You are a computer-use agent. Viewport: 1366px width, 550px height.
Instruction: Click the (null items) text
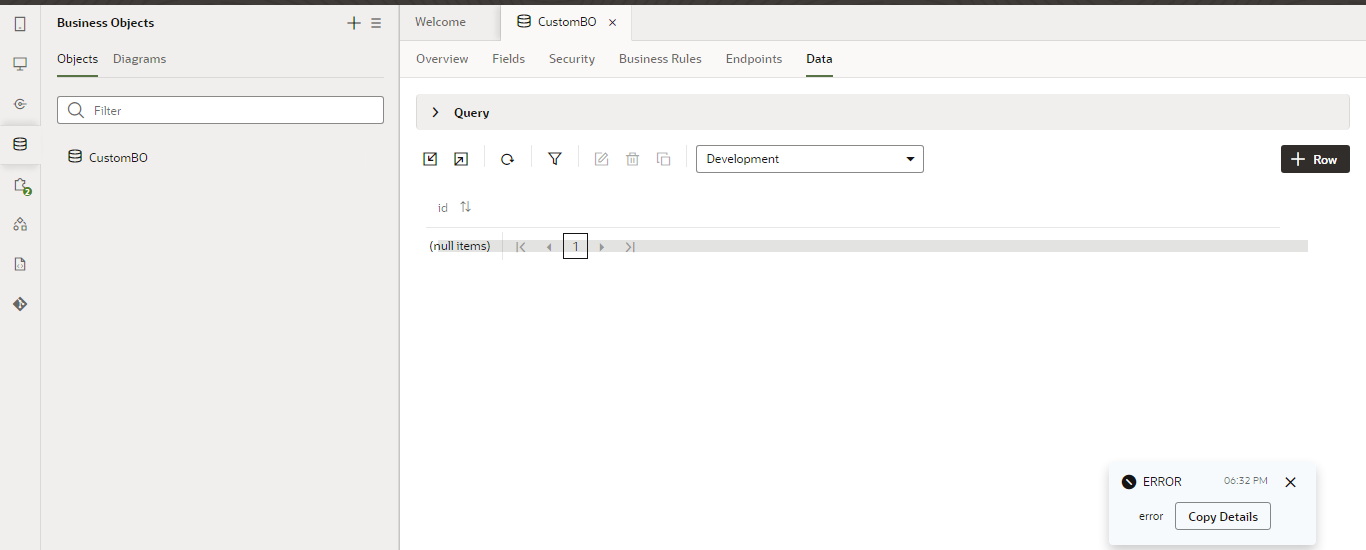[460, 246]
